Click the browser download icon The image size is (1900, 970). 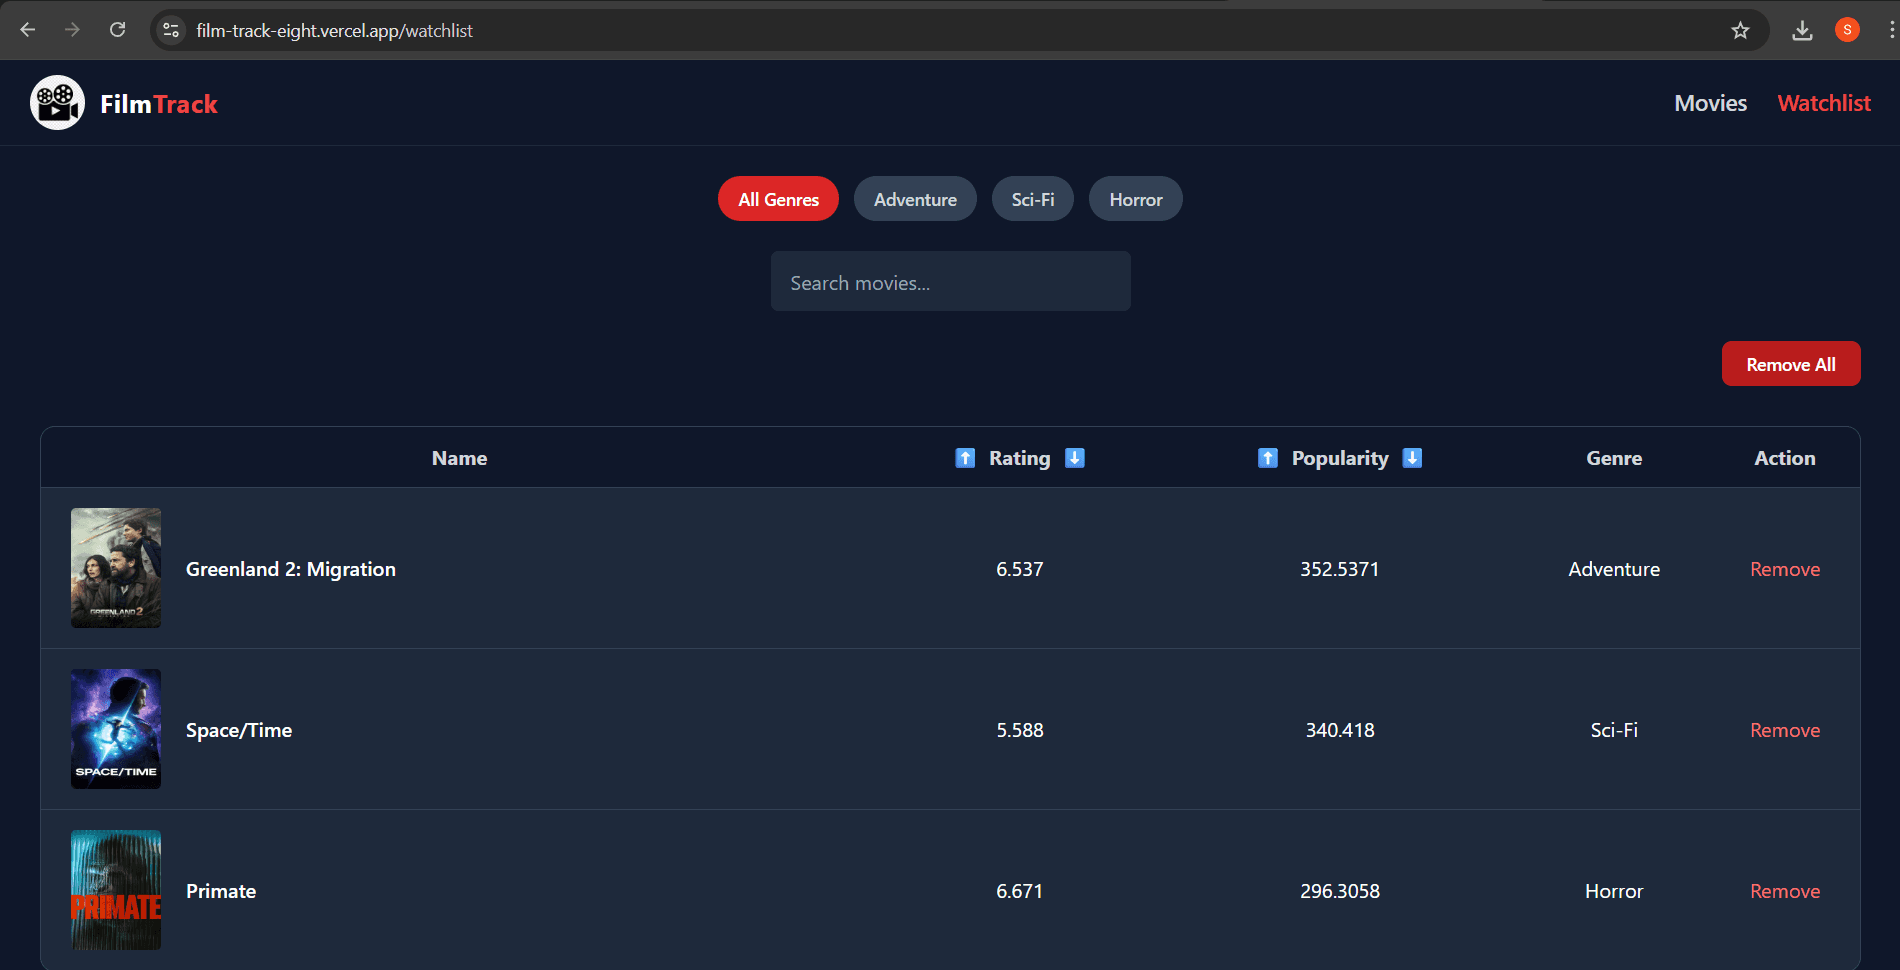(x=1803, y=30)
